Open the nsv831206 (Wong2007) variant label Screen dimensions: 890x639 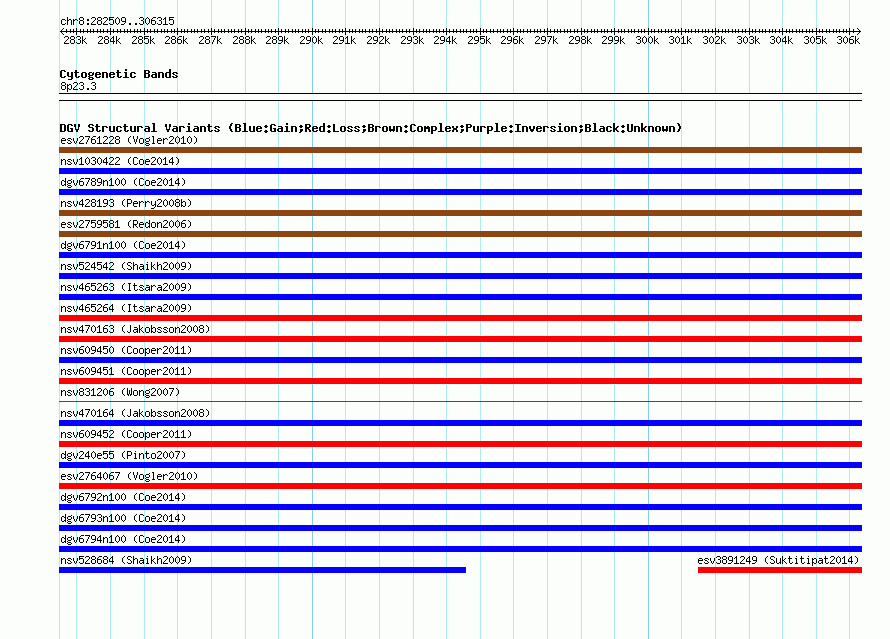[120, 392]
